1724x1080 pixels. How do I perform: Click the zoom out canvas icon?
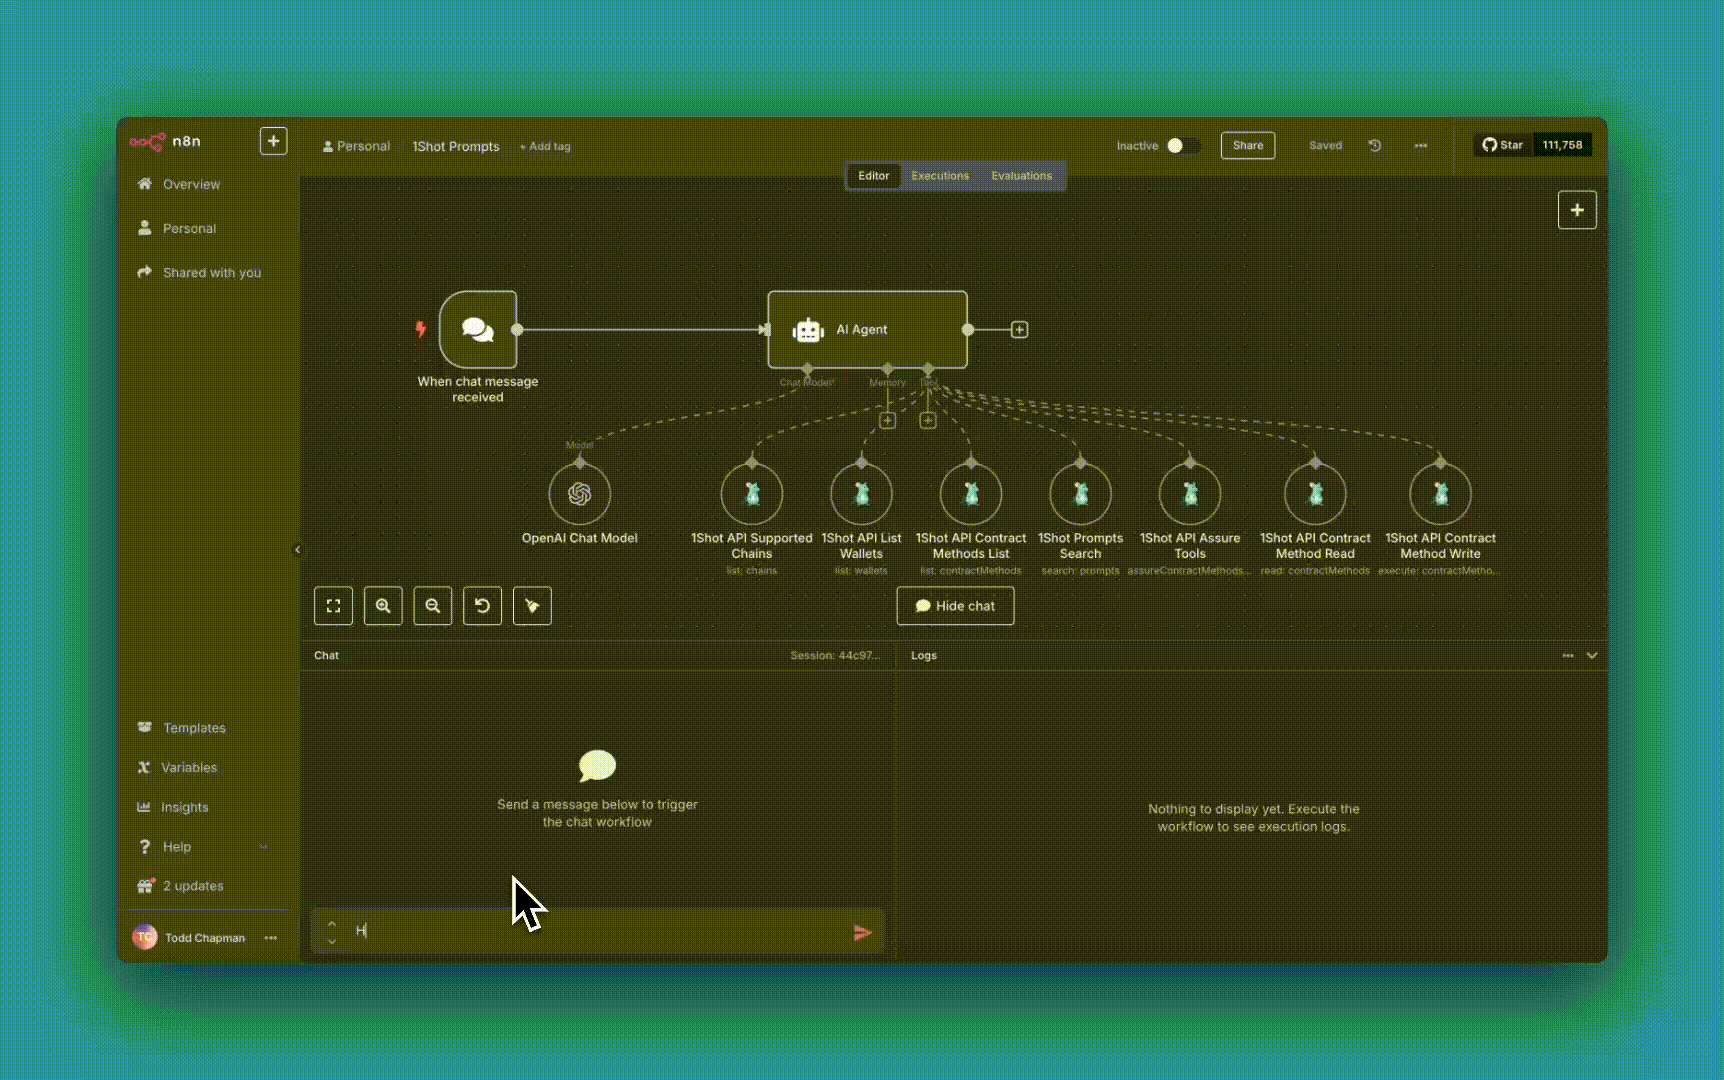433,606
